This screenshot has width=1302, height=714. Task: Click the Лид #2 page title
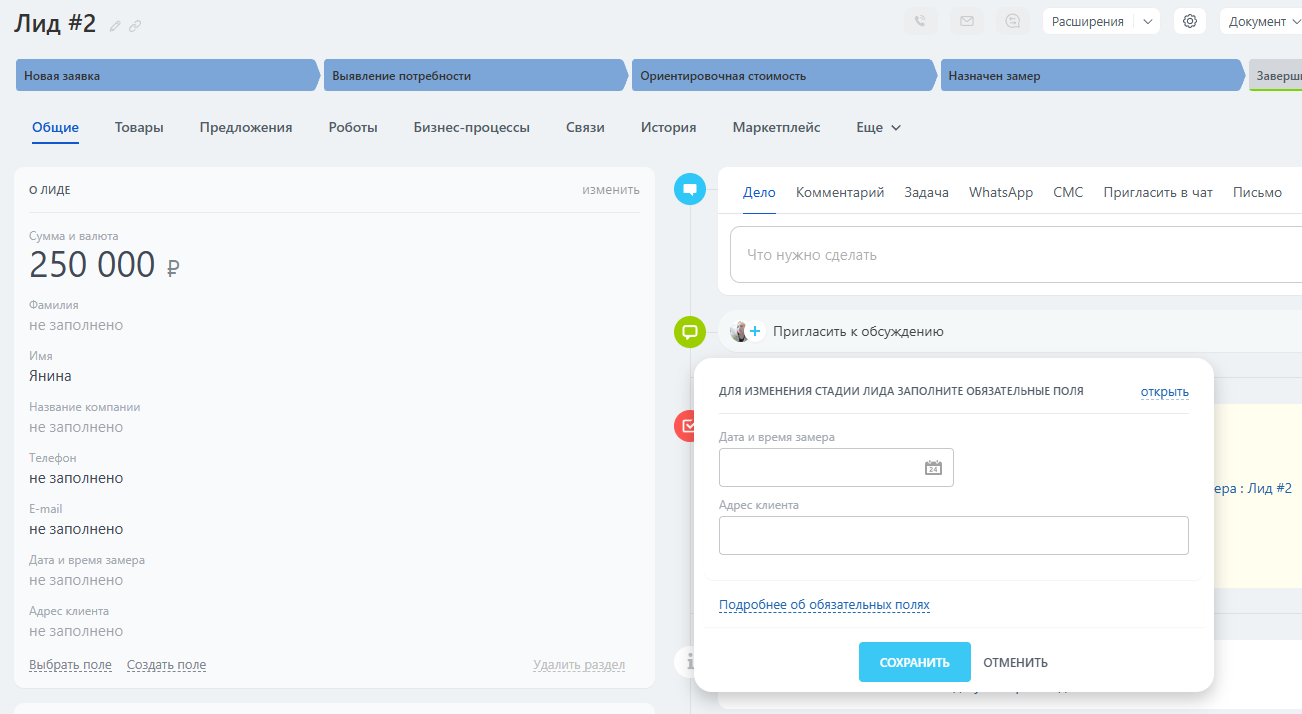pyautogui.click(x=55, y=24)
